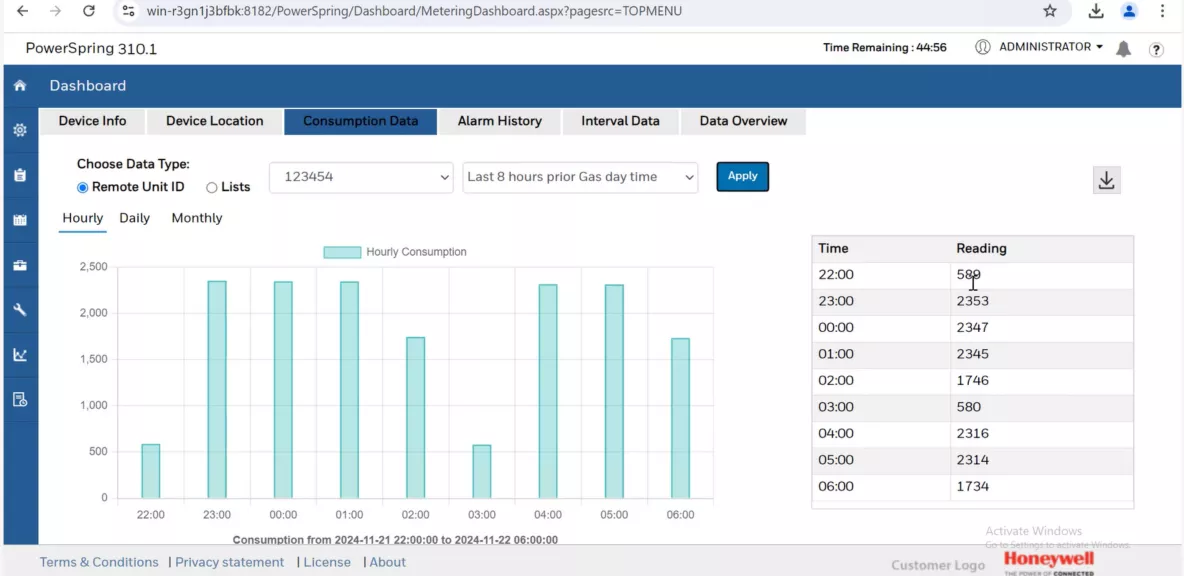Viewport: 1184px width, 576px height.
Task: Select the Lists radio button
Action: [x=212, y=188]
